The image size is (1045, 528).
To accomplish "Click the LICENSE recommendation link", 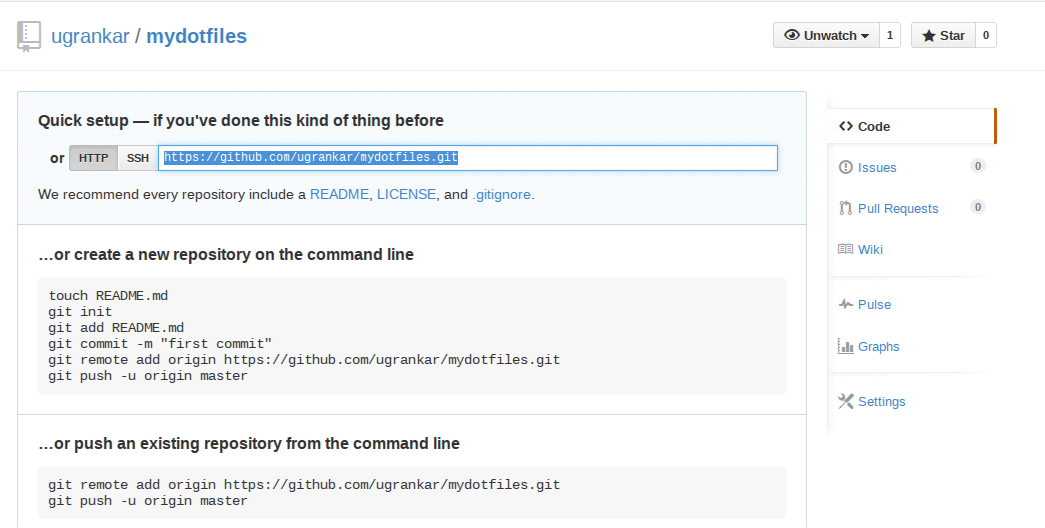I will tap(406, 195).
